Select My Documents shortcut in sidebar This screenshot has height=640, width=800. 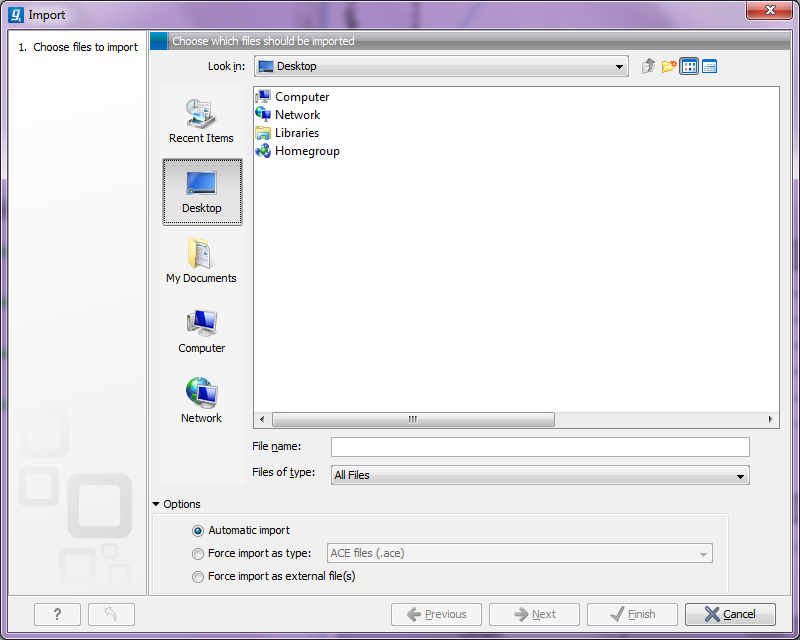point(201,261)
